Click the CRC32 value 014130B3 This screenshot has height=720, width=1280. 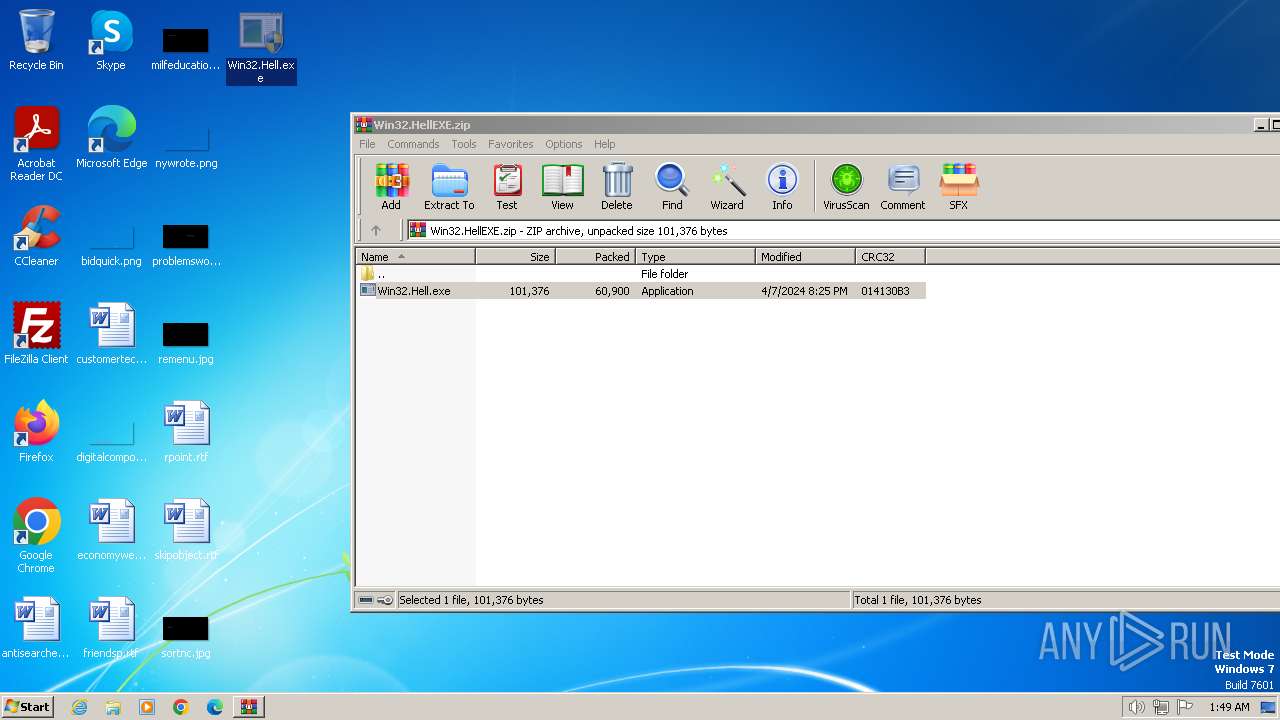point(885,291)
